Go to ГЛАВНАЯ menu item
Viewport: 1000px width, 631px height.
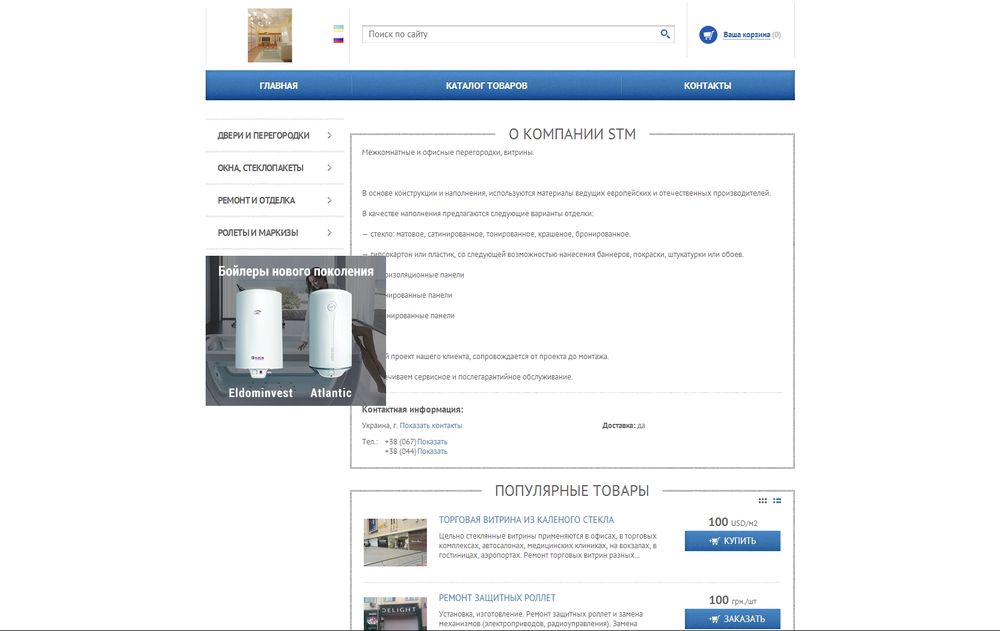[279, 85]
